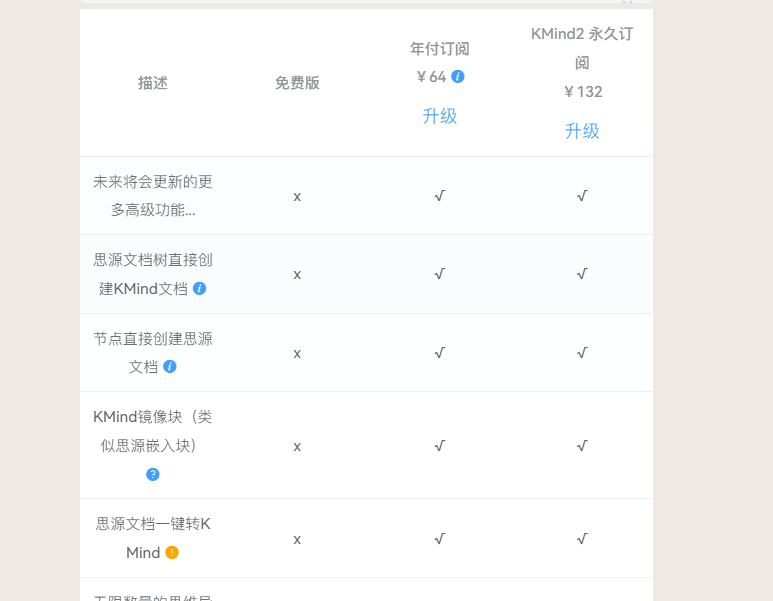The width and height of the screenshot is (773, 601).
Task: Click the question mark icon under KMind镜像块
Action: point(153,474)
